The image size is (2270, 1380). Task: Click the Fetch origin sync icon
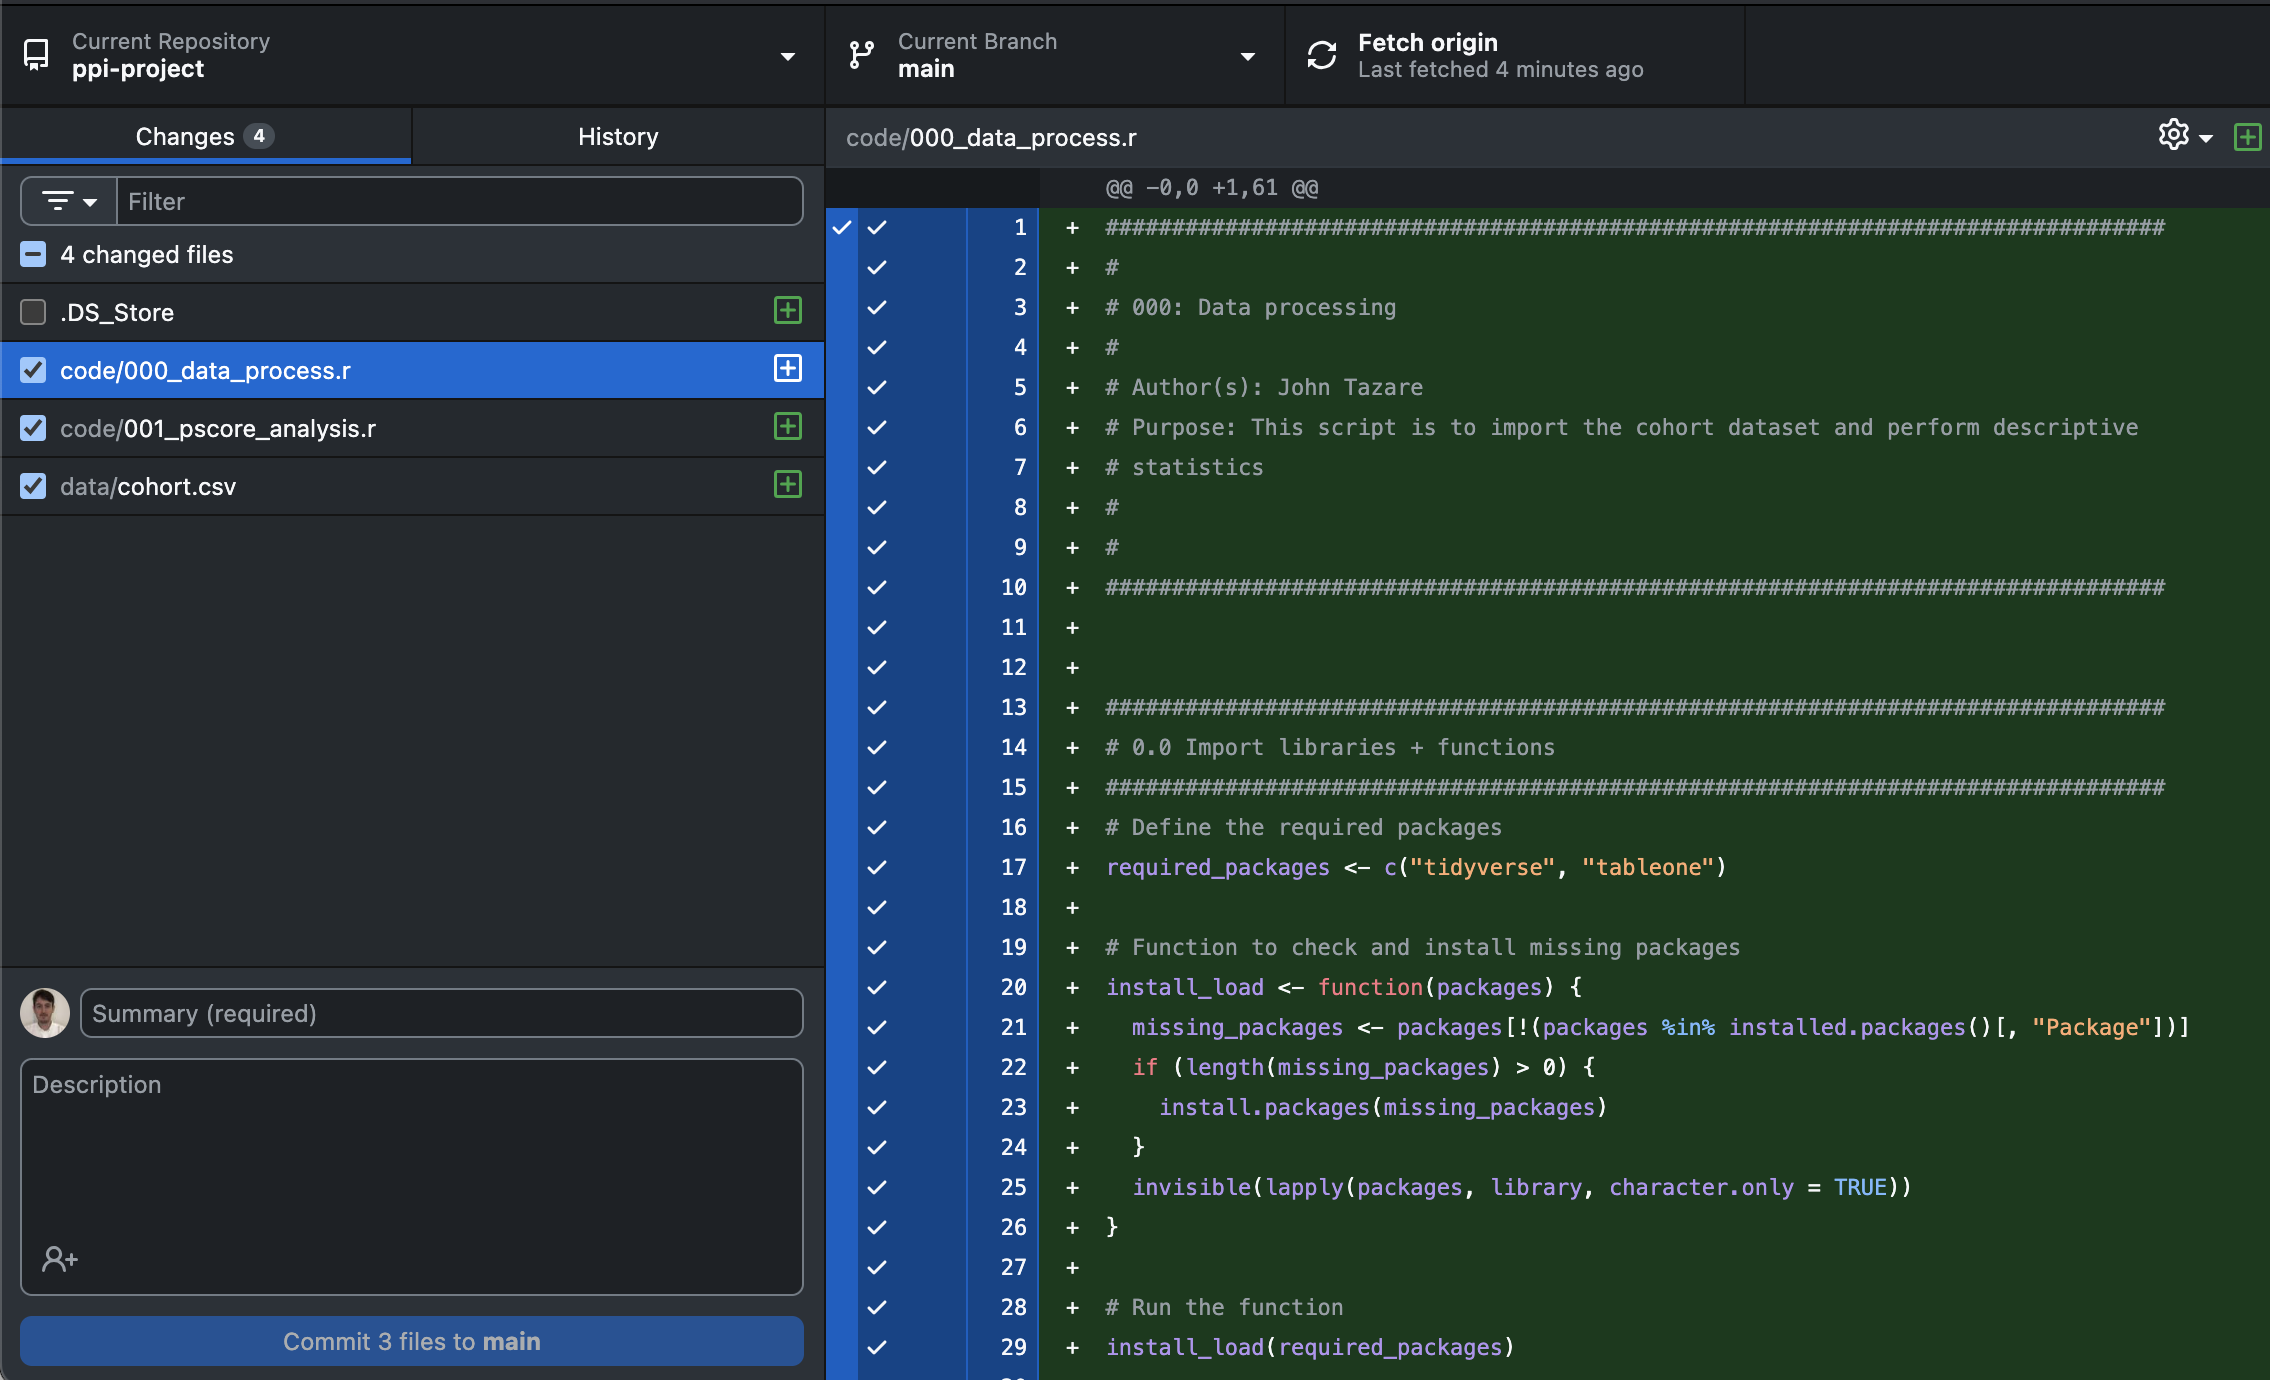pos(1322,55)
